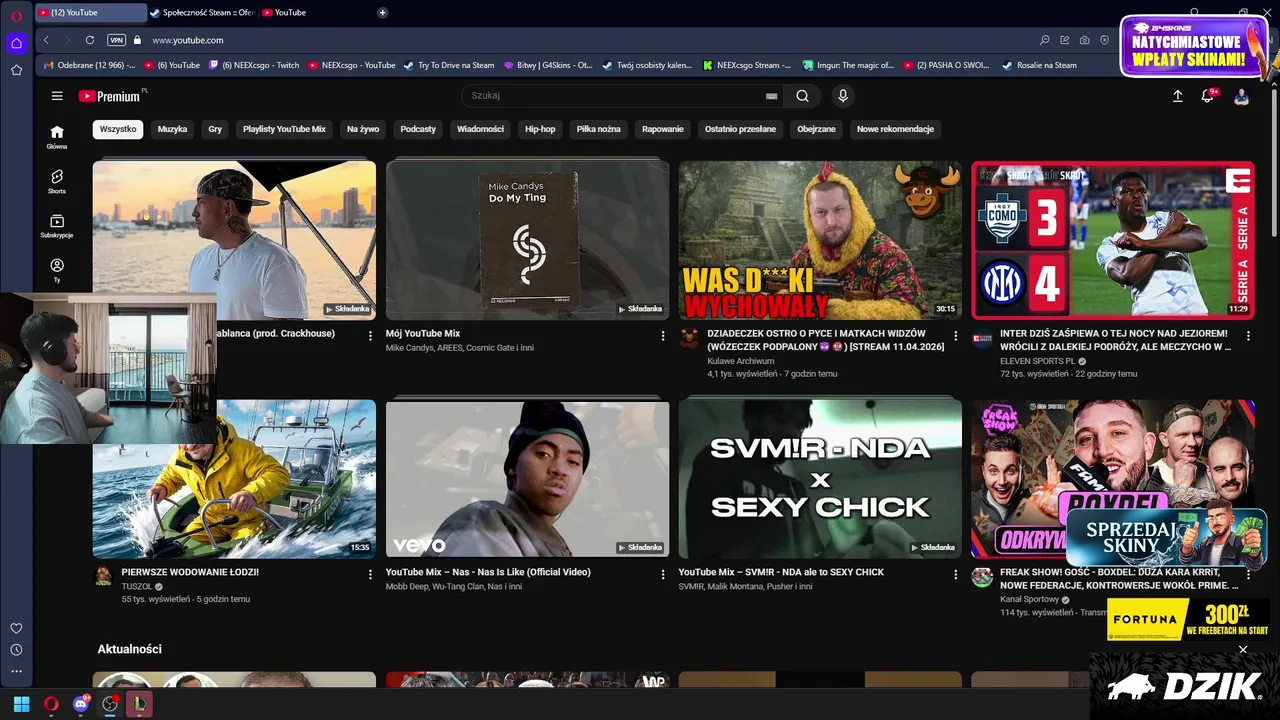
Task: Open more options for the Nas Is Like mix
Action: (x=662, y=575)
